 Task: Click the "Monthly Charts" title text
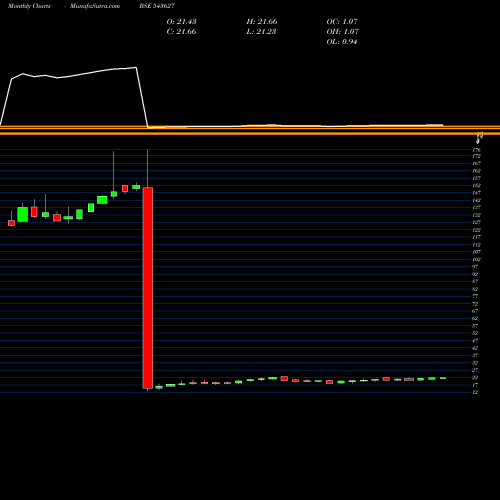(29, 6)
